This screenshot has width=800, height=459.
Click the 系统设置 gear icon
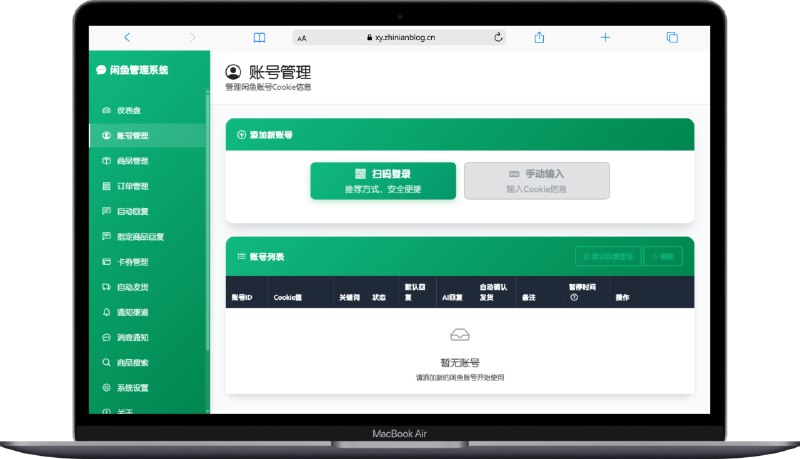point(106,388)
